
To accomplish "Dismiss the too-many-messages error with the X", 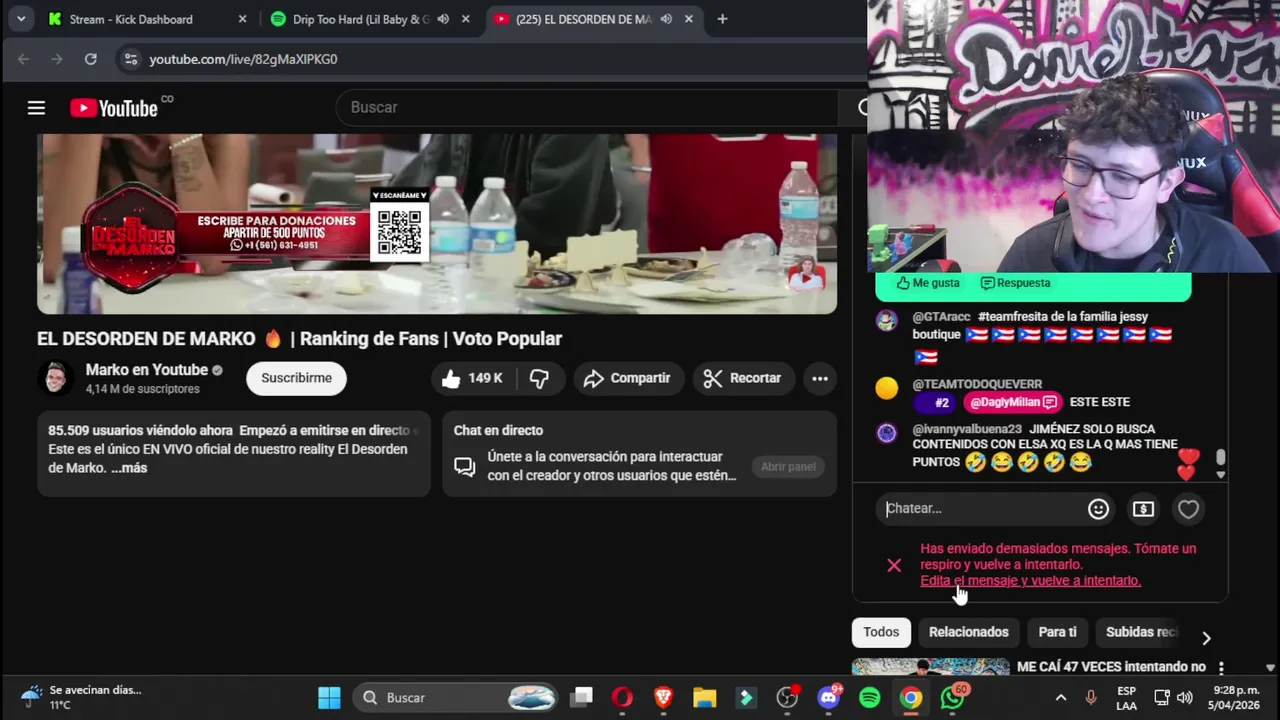I will coord(894,565).
